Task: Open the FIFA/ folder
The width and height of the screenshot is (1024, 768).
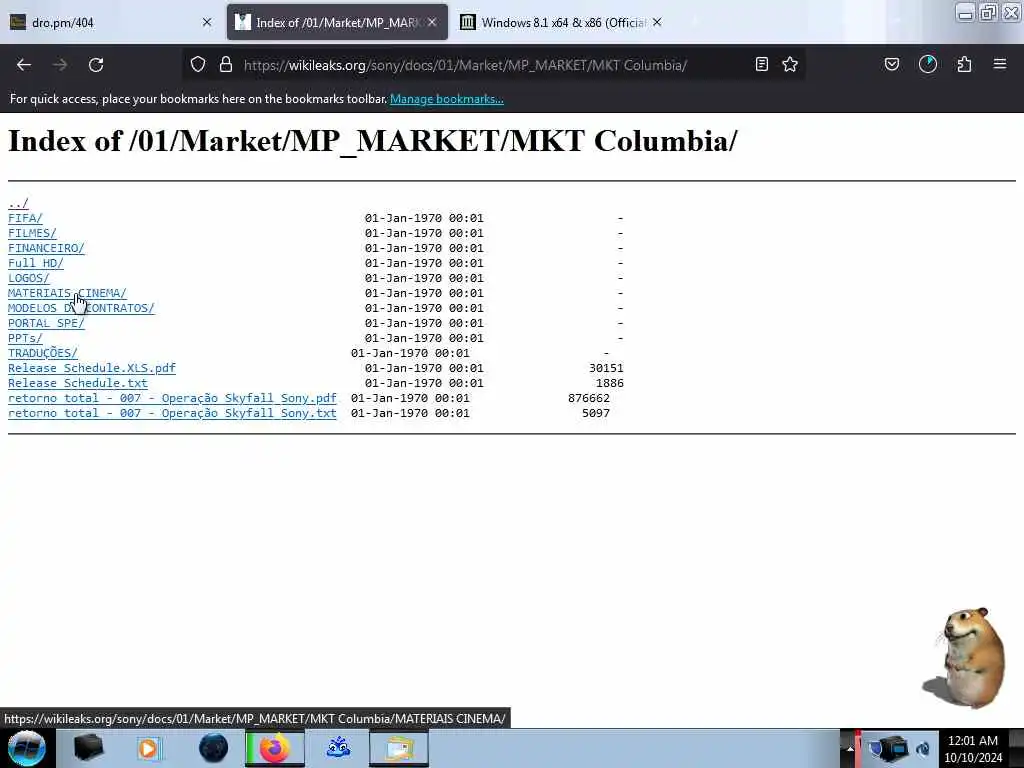Action: (x=25, y=218)
